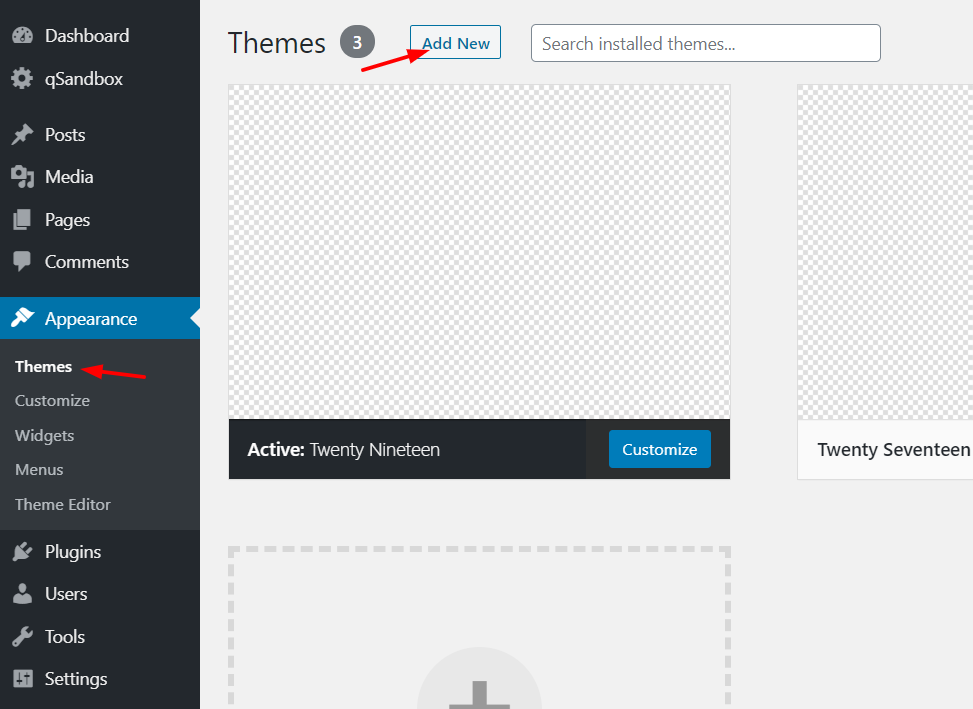Click the Posts pushpin icon
This screenshot has height=709, width=973.
[22, 135]
